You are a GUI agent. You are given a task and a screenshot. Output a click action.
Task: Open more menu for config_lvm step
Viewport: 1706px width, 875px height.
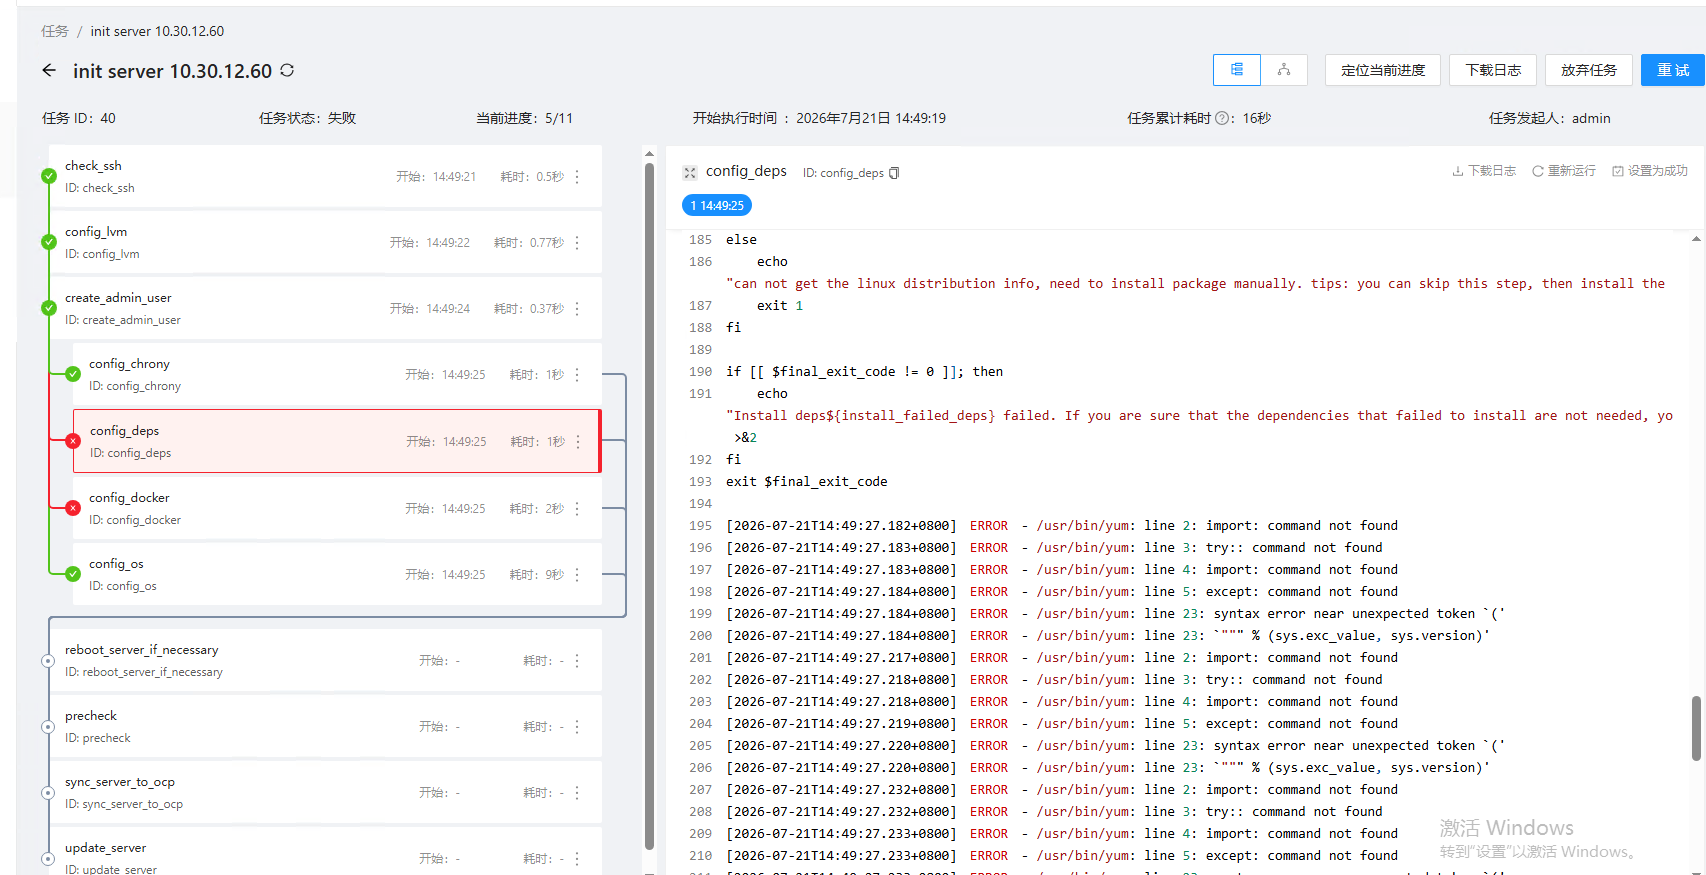[x=577, y=242]
